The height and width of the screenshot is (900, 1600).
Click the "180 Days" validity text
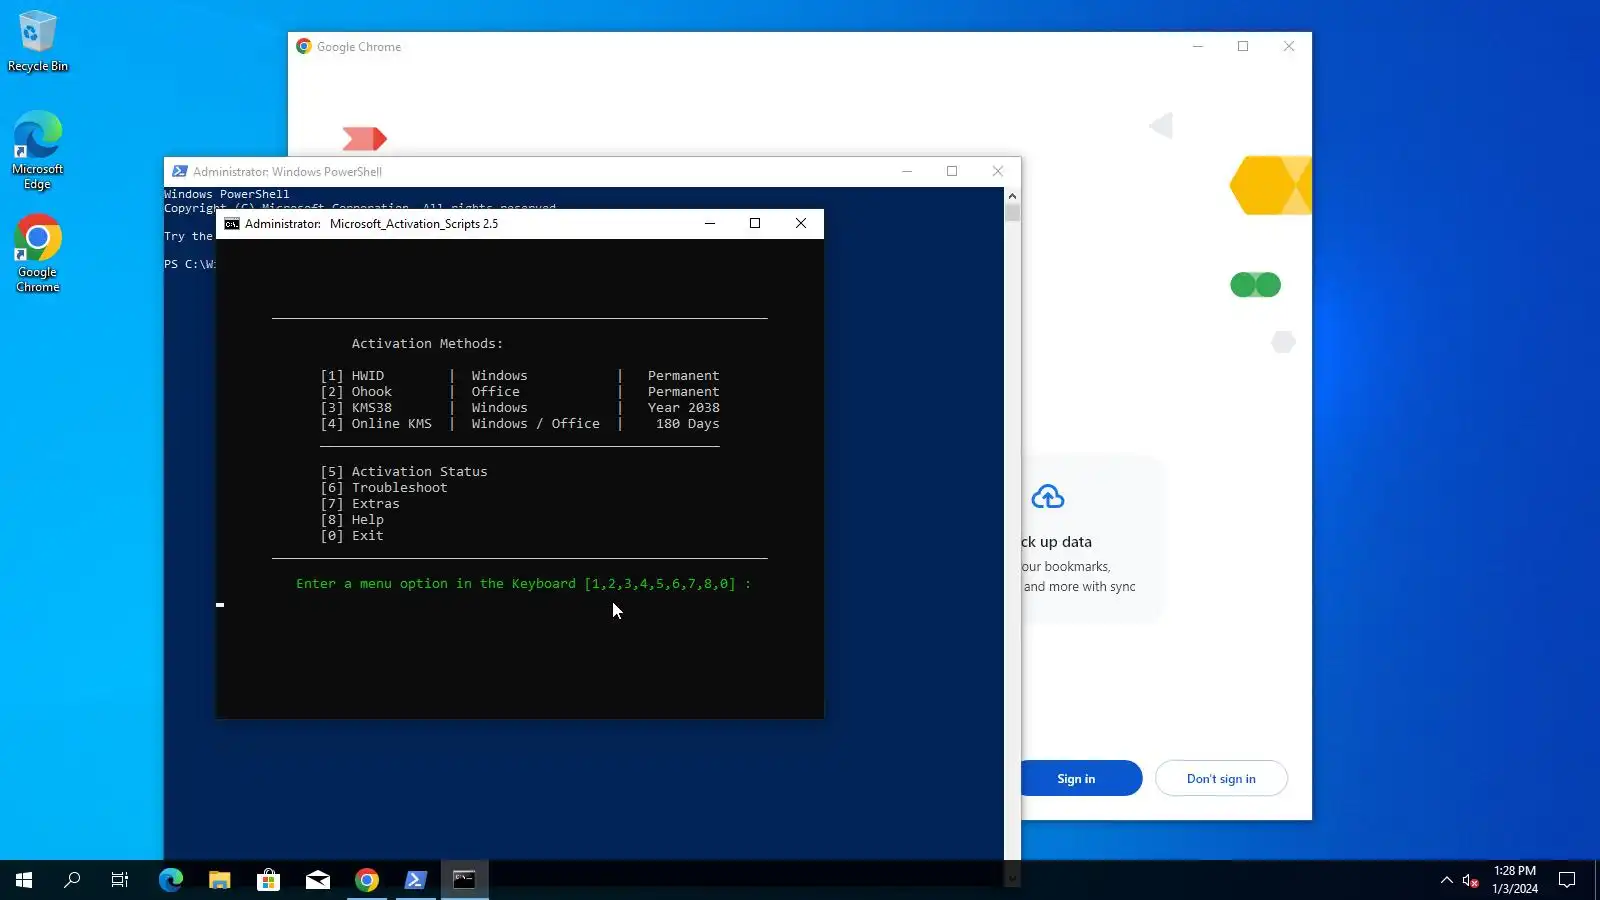coord(687,424)
